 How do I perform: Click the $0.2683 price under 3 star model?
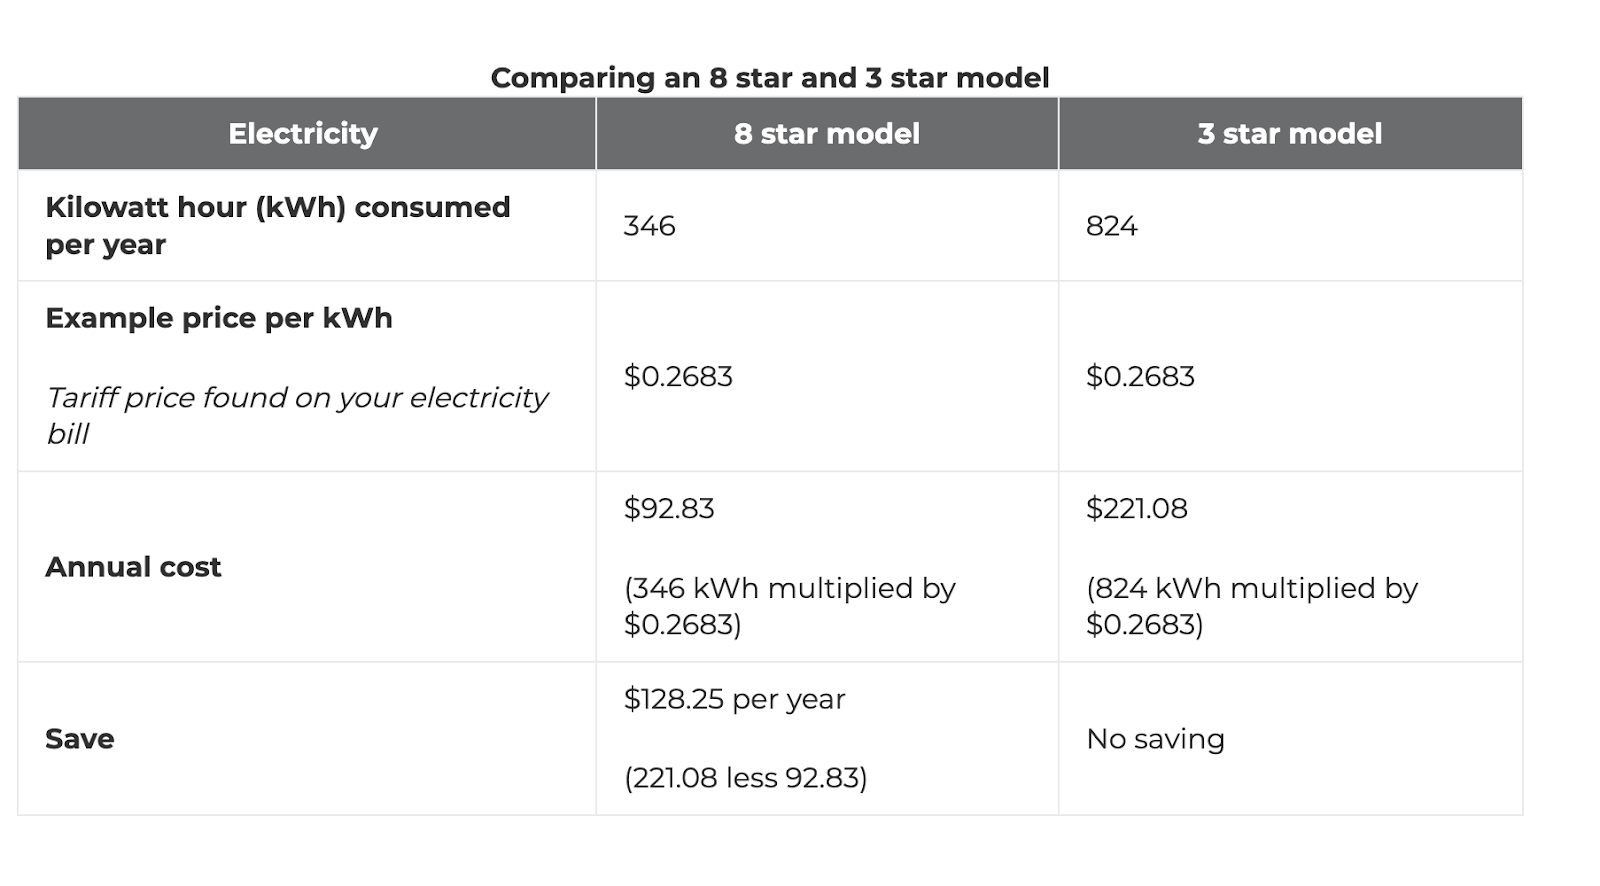1140,377
